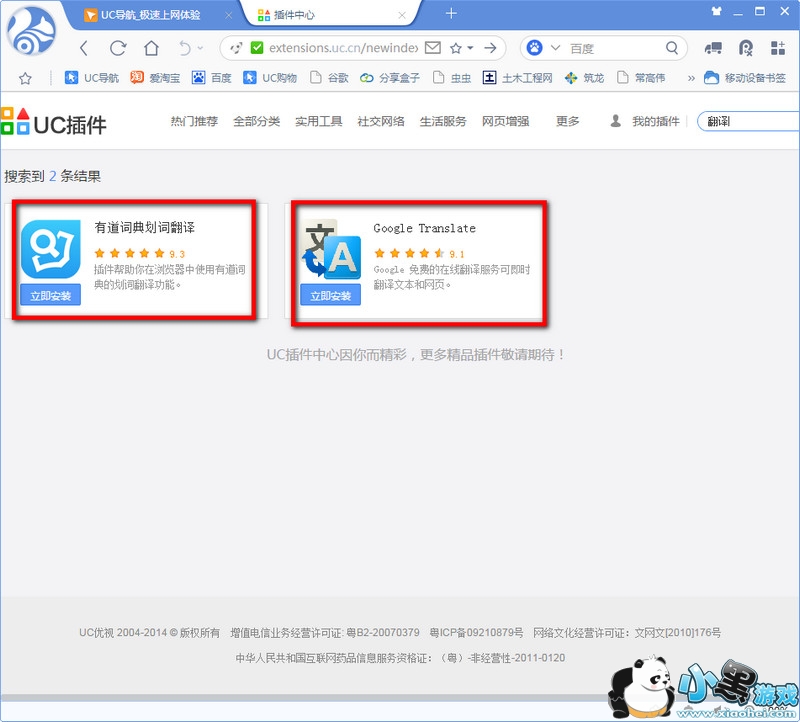Bookmark this page with the star icon

pyautogui.click(x=456, y=48)
